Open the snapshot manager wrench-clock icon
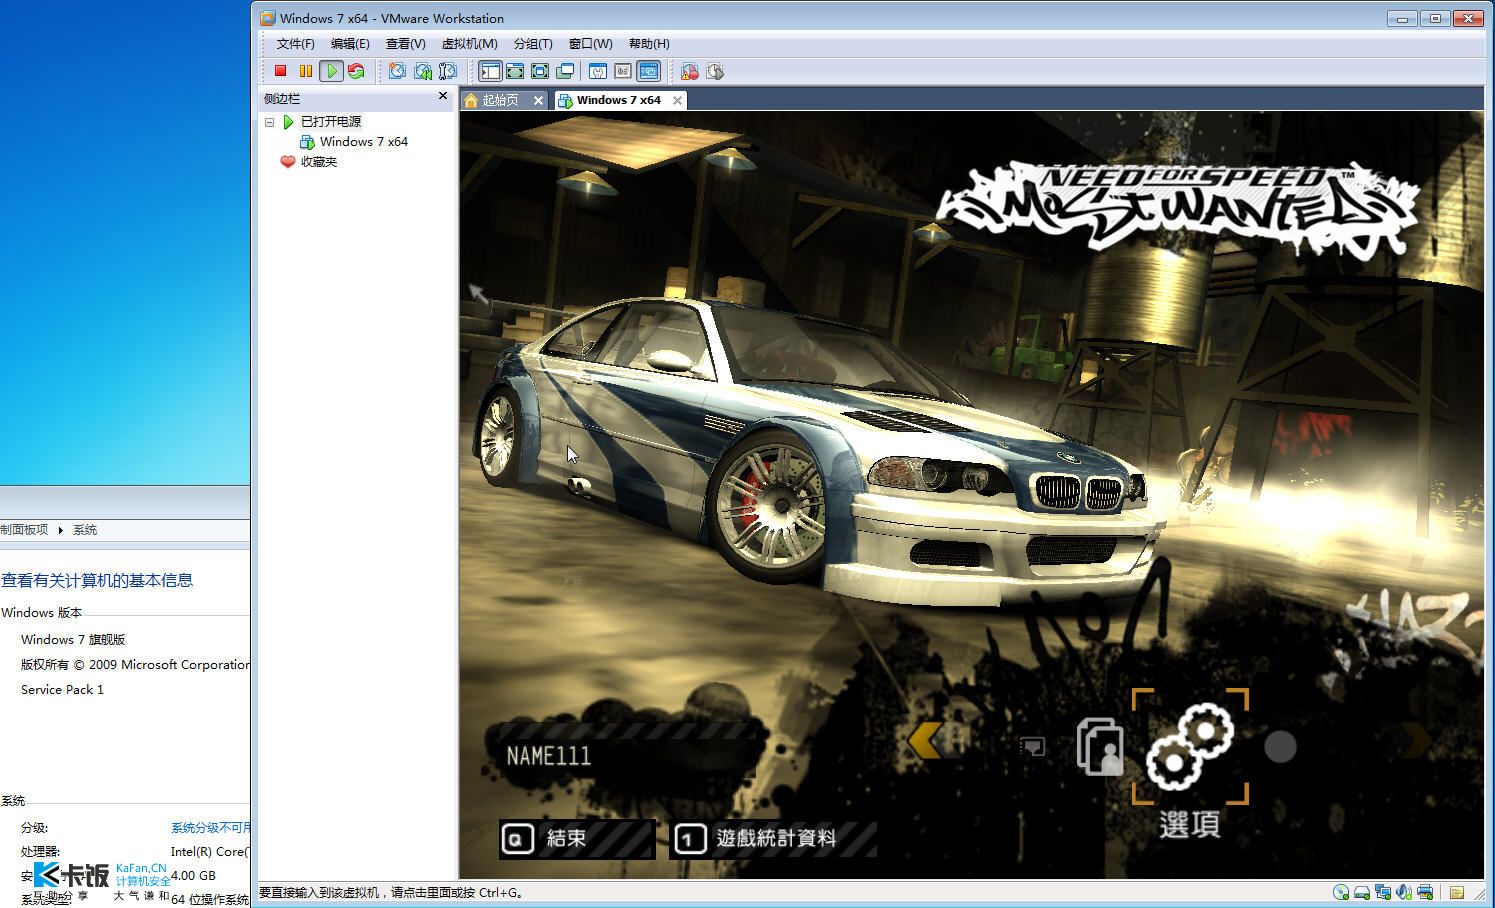Image resolution: width=1495 pixels, height=908 pixels. tap(448, 71)
